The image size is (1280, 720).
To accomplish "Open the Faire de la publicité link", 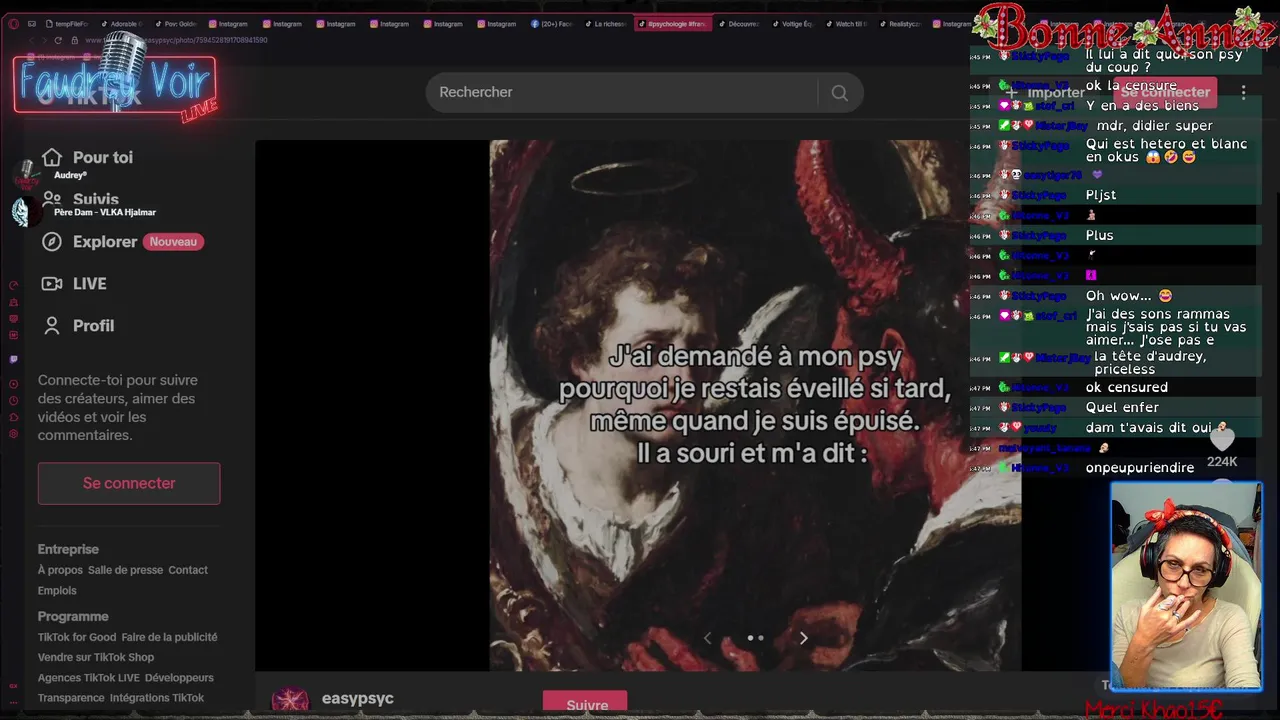I will point(169,637).
